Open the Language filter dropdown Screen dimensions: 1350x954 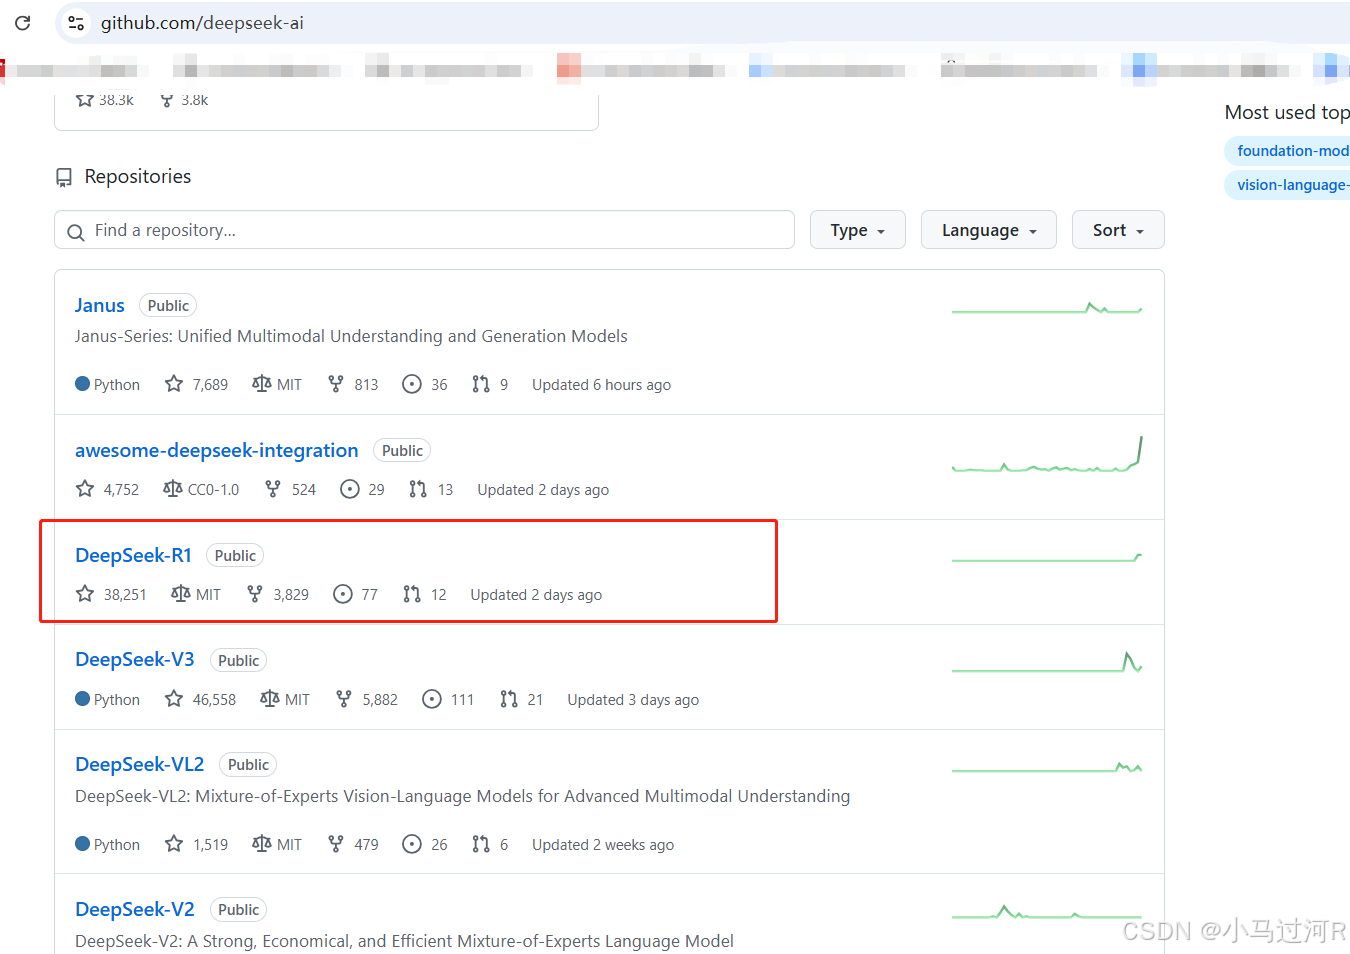coord(989,230)
